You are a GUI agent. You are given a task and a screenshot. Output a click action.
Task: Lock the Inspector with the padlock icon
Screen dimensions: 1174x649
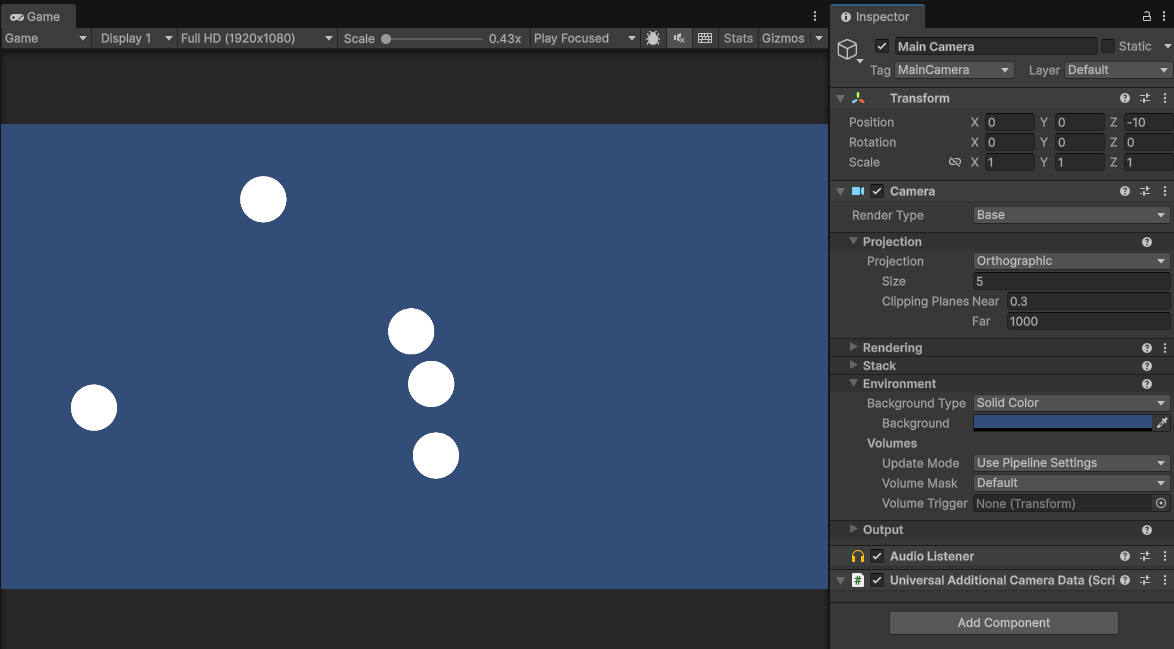click(1146, 16)
